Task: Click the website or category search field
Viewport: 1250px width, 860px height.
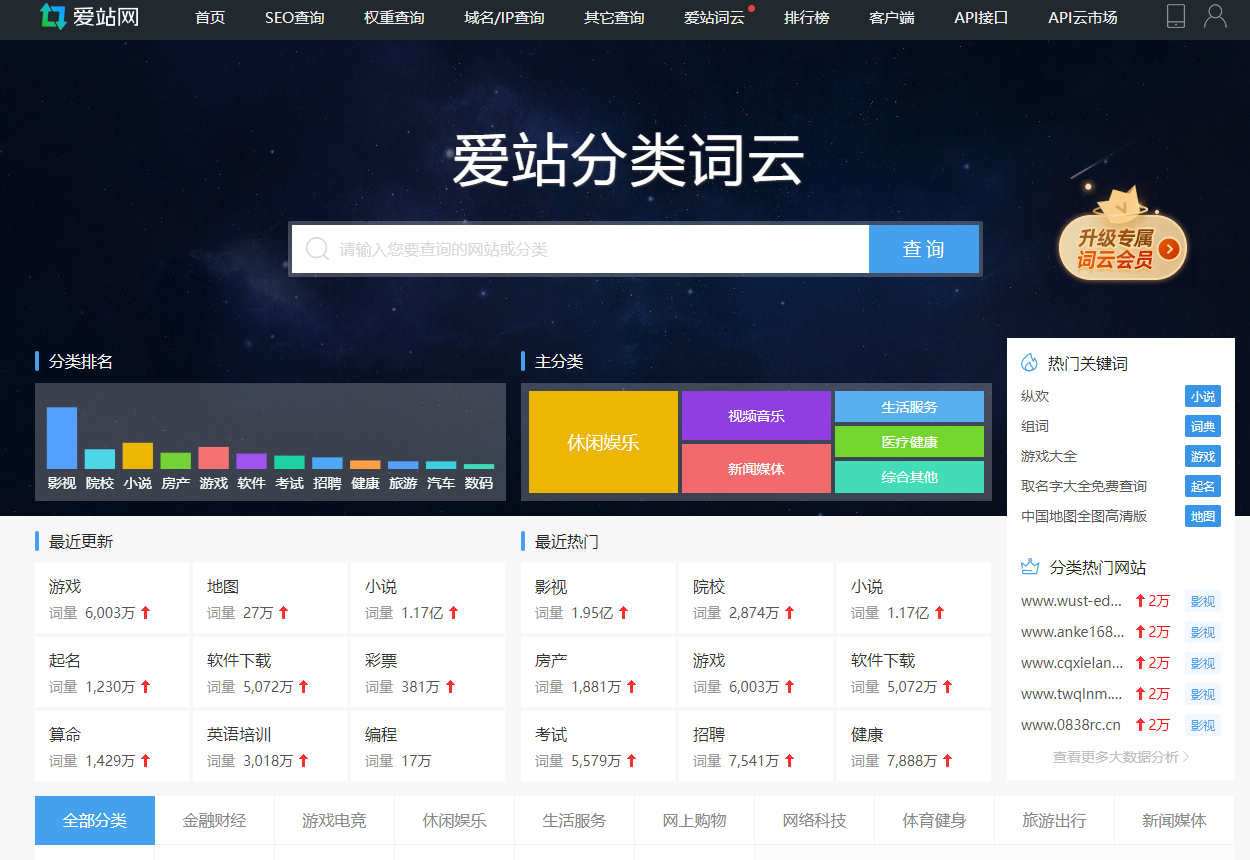Action: click(580, 249)
